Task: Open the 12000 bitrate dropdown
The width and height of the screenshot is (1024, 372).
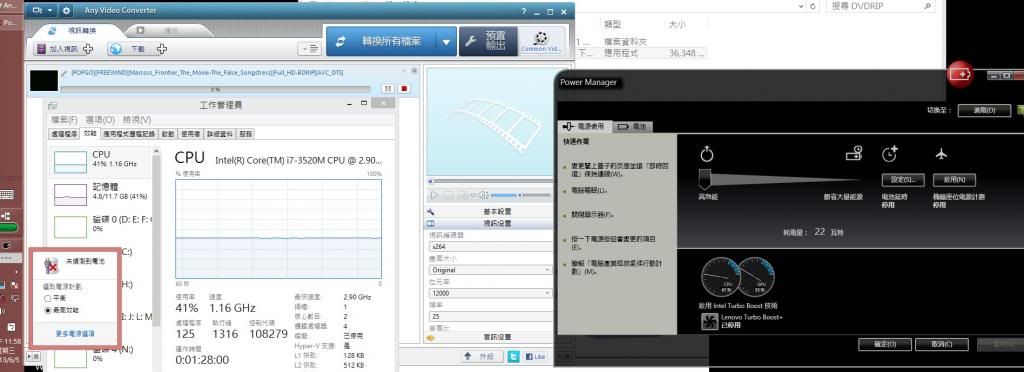Action: coord(490,293)
